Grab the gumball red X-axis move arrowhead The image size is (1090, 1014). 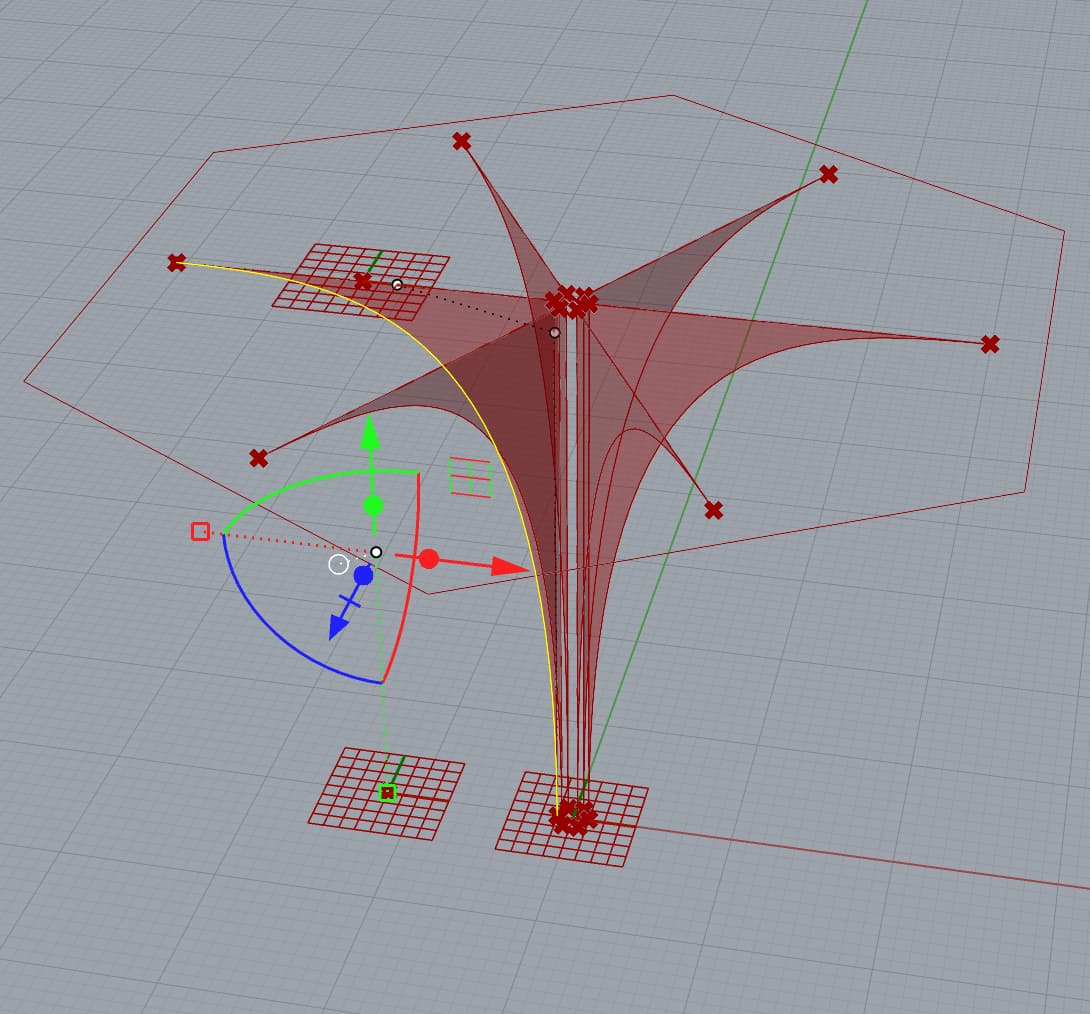(x=511, y=567)
